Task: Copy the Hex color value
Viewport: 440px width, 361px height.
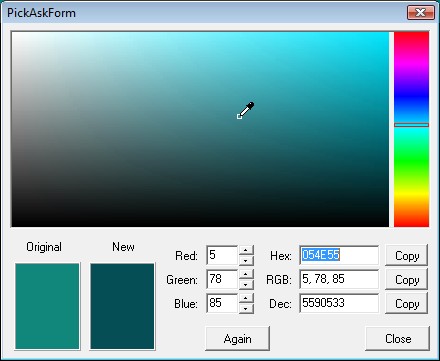Action: click(406, 255)
